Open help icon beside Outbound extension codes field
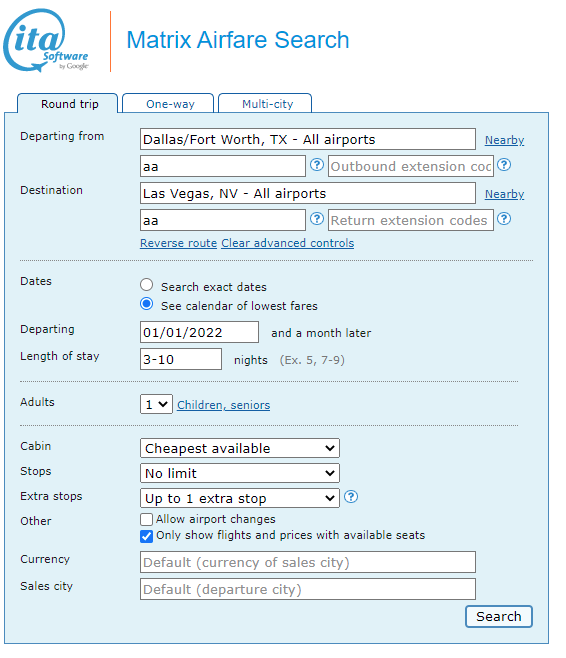The image size is (566, 658). pos(504,165)
